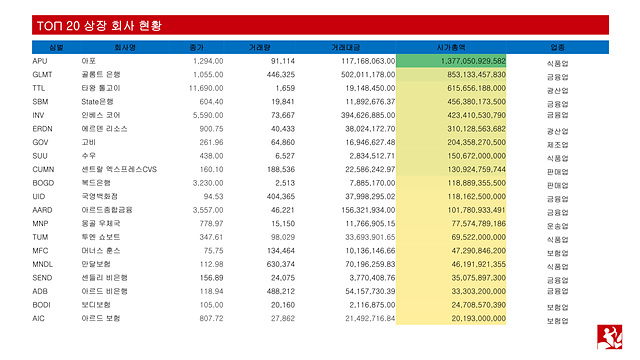
Task: Select the APU ticker symbol cell
Action: click(x=40, y=61)
